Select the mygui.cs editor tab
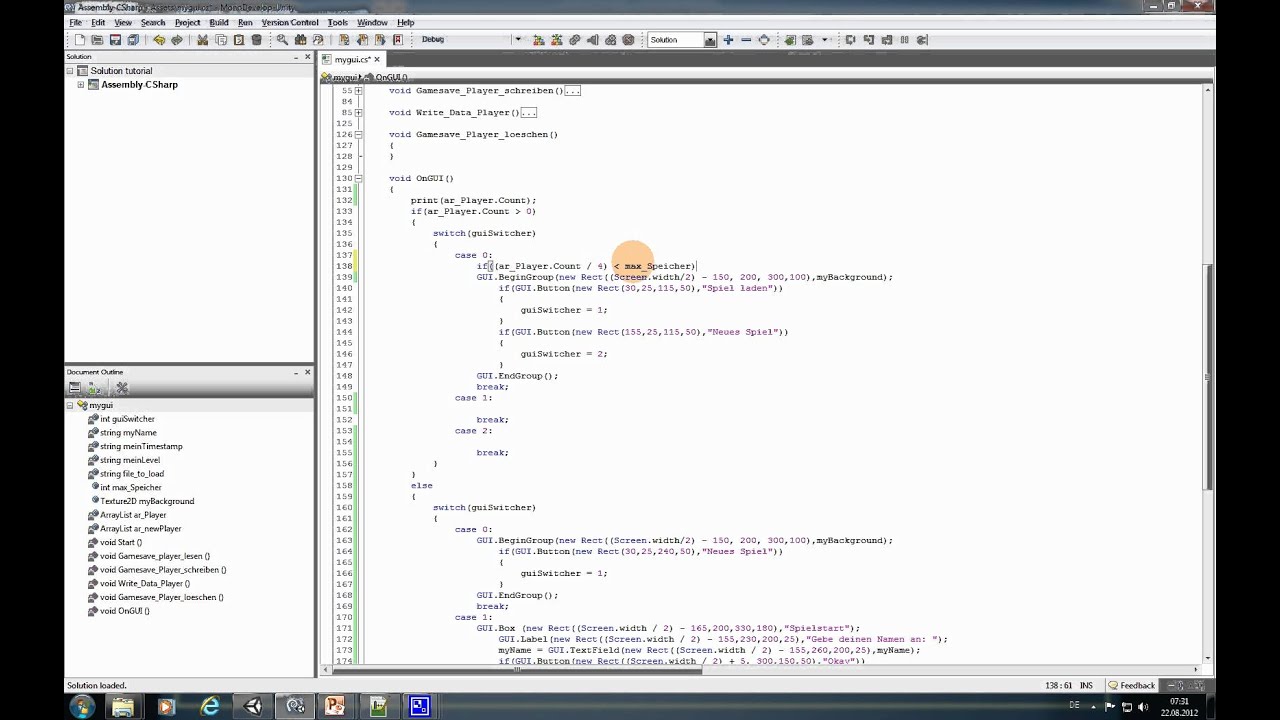The height and width of the screenshot is (720, 1280). click(x=352, y=60)
